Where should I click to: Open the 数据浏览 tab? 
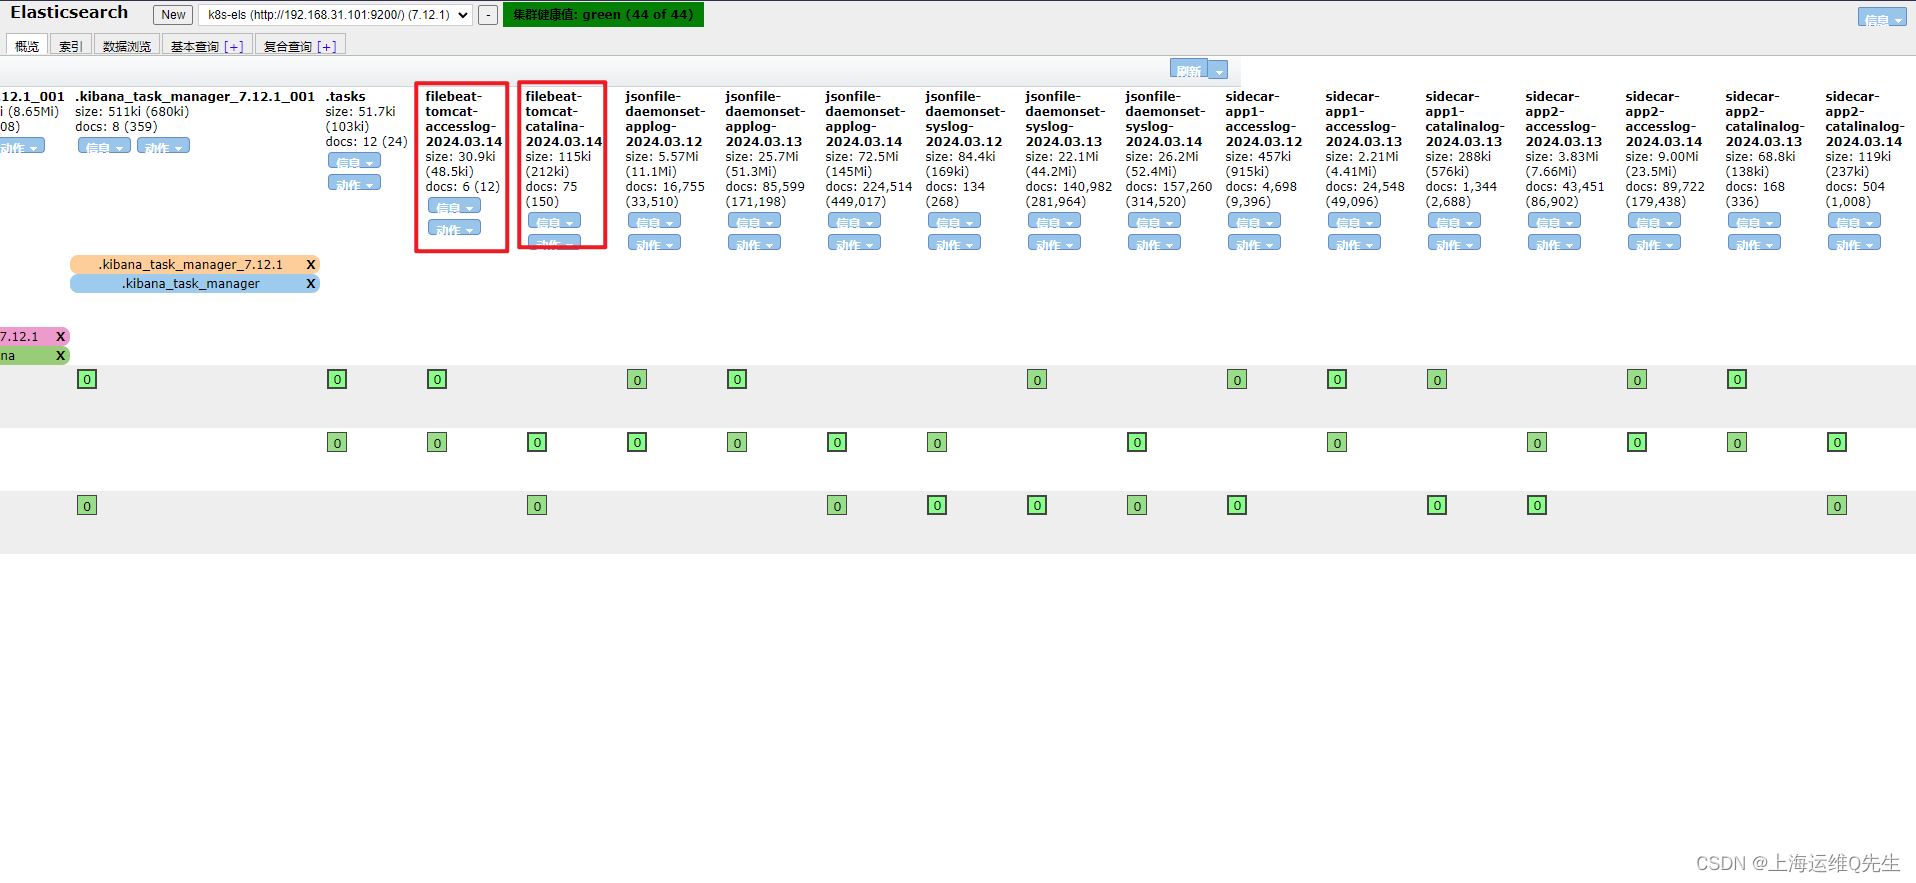click(x=127, y=46)
